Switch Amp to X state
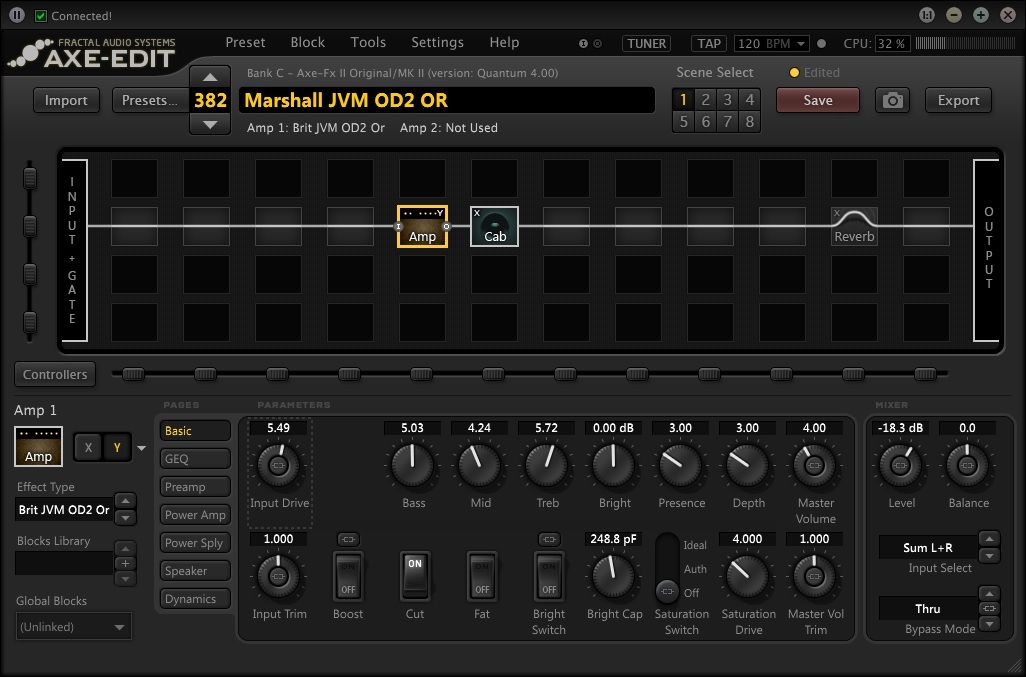This screenshot has height=678, width=1026. pos(88,448)
